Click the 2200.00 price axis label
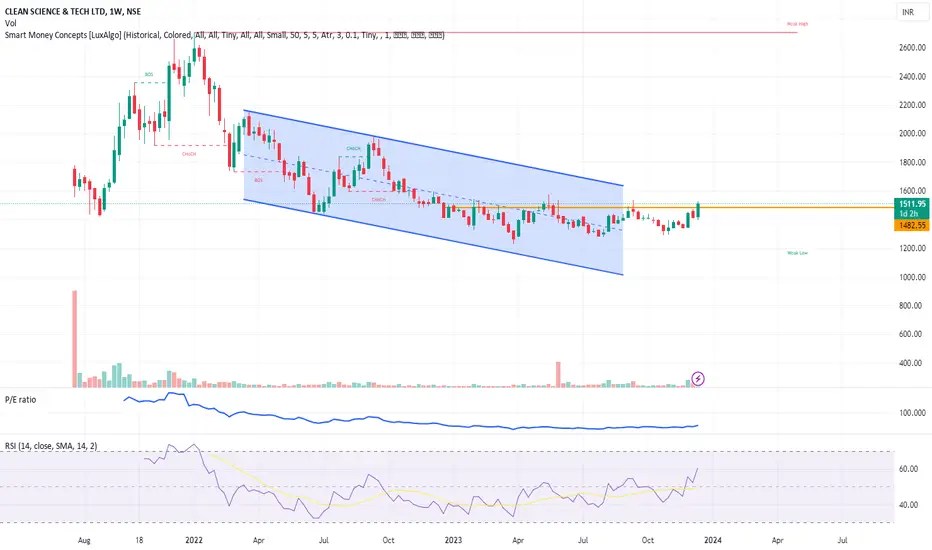The height and width of the screenshot is (550, 932). click(912, 105)
